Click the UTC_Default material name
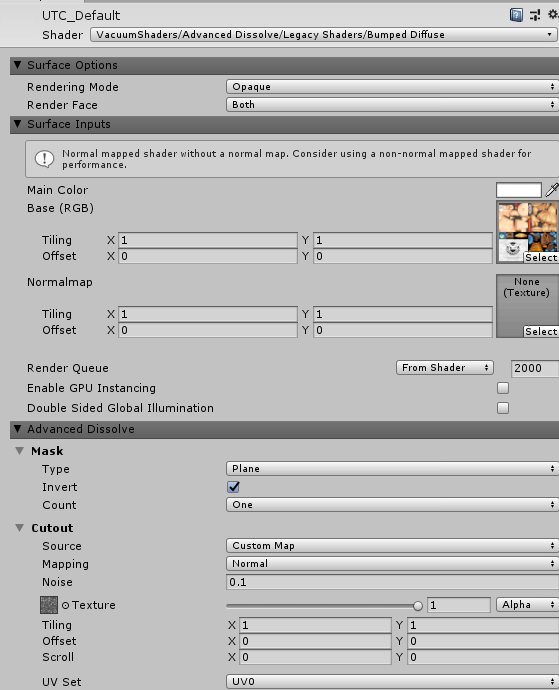559x690 pixels. coord(81,16)
